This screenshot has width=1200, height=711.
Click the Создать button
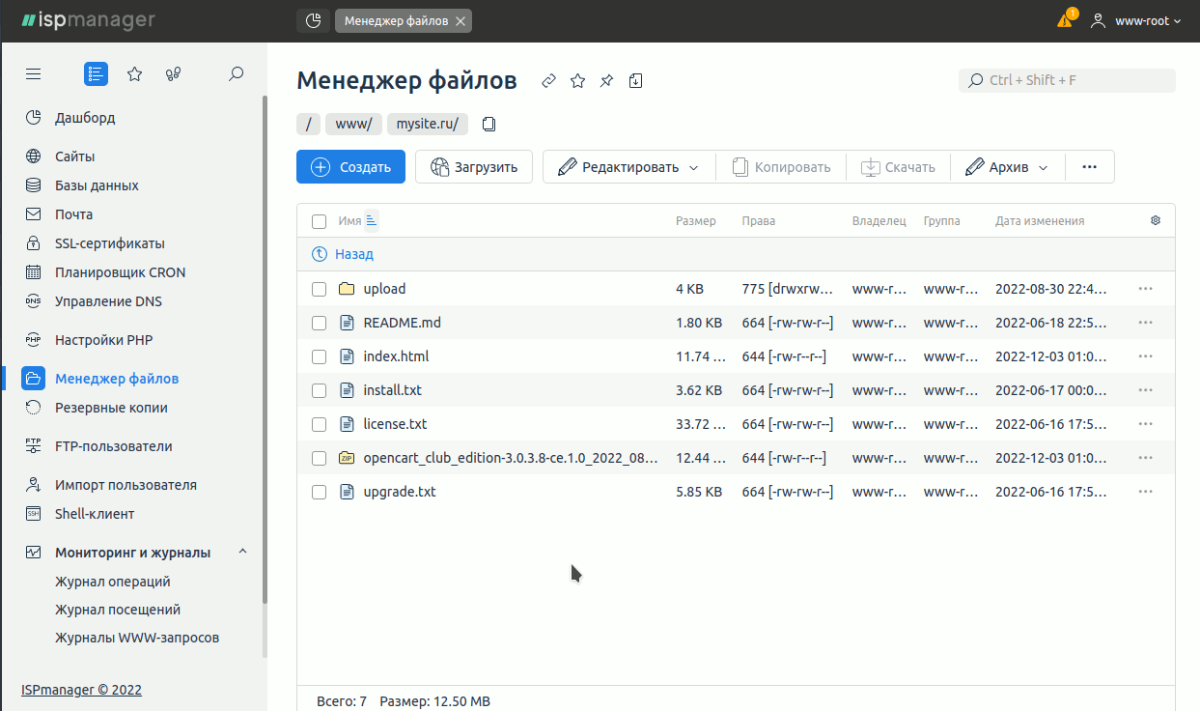(x=350, y=167)
